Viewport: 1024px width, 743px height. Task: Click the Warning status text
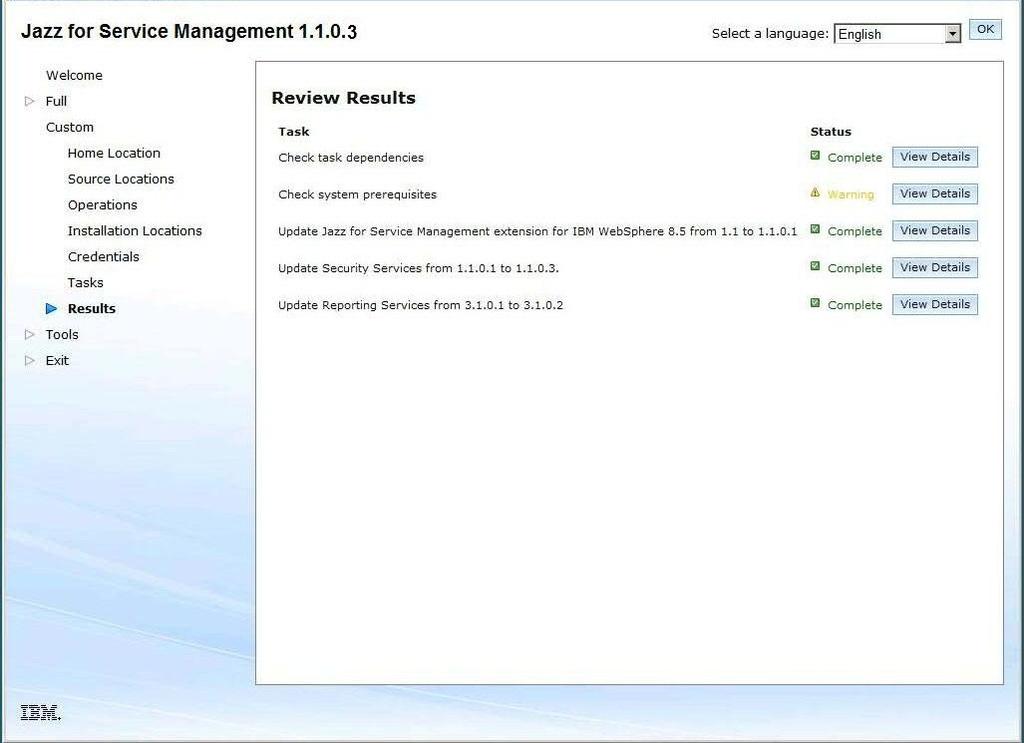(x=850, y=195)
